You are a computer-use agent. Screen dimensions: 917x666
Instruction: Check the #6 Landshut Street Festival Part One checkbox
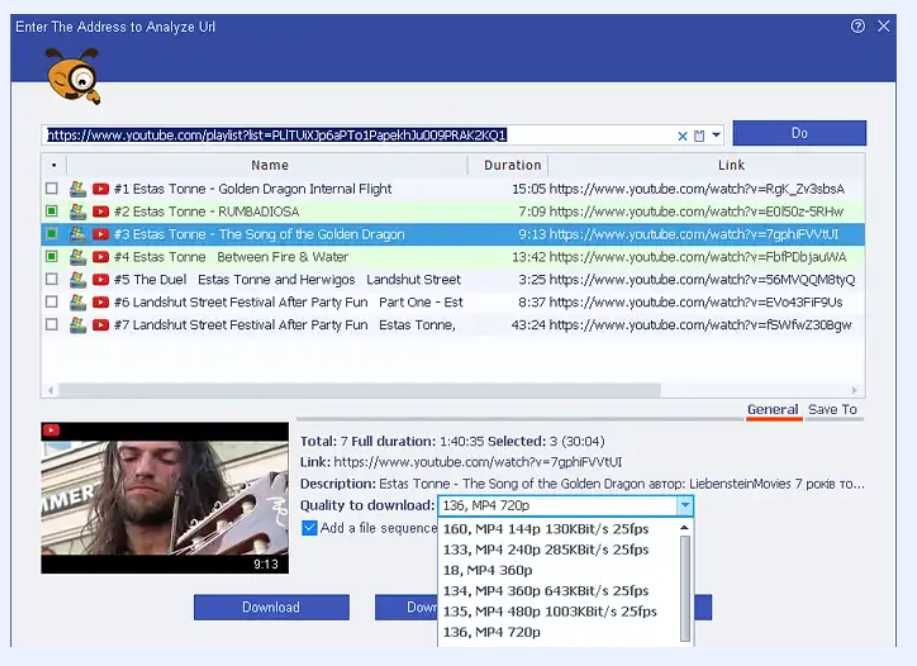click(x=51, y=302)
